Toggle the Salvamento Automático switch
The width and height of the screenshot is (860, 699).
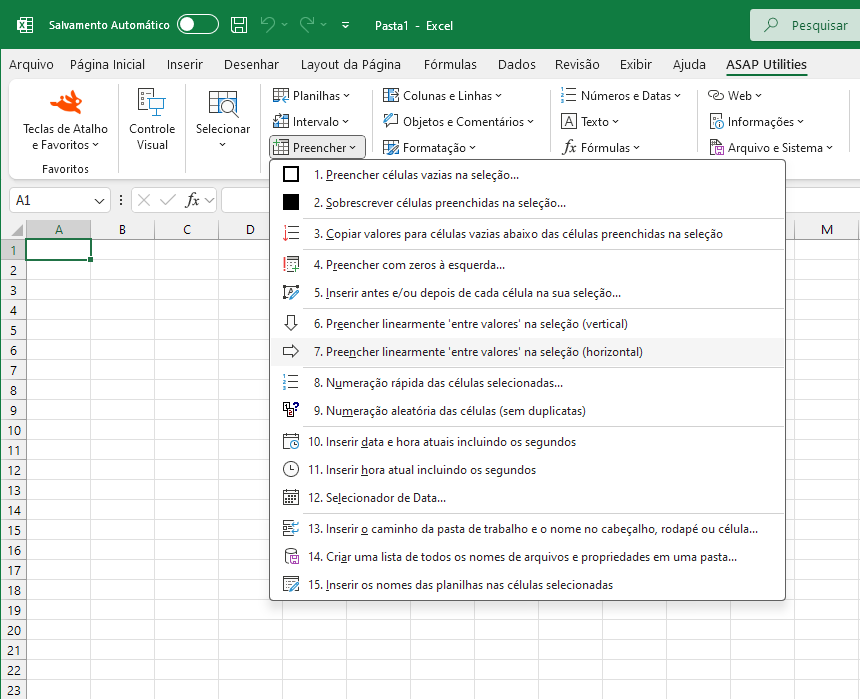[x=197, y=25]
